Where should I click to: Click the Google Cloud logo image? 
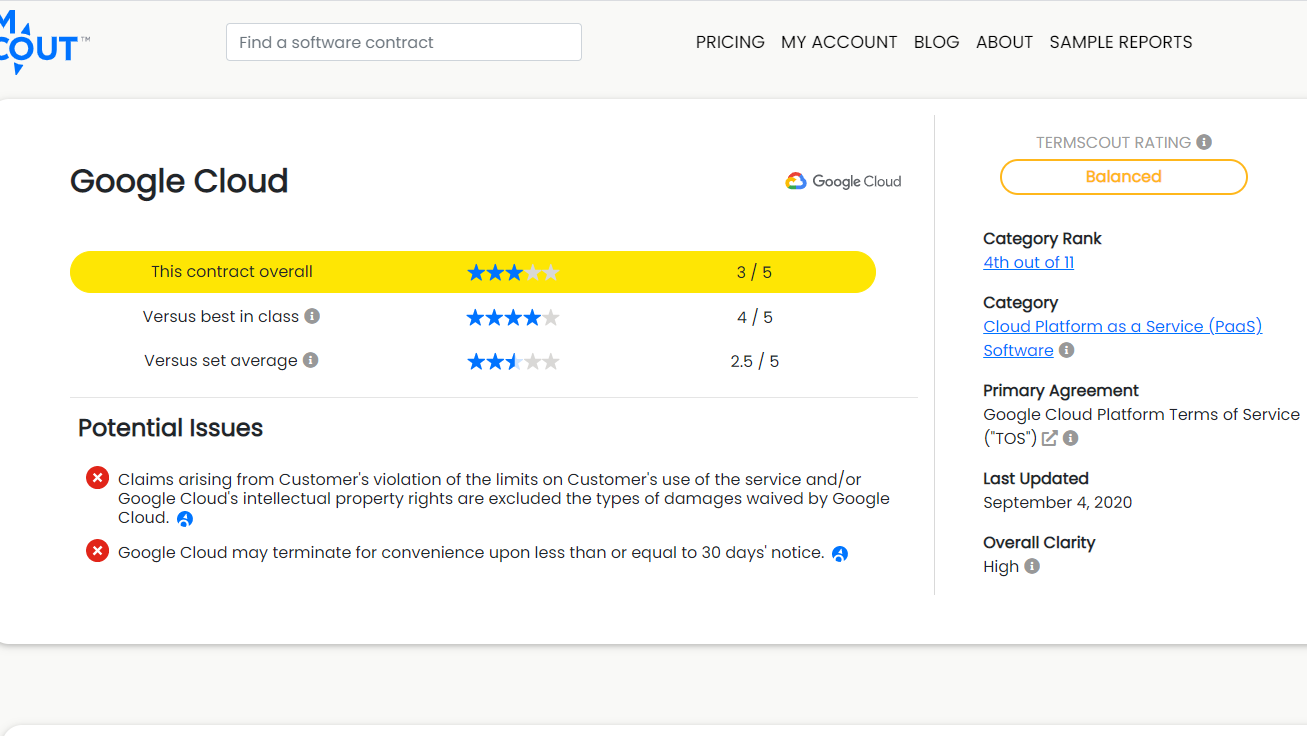[x=843, y=181]
